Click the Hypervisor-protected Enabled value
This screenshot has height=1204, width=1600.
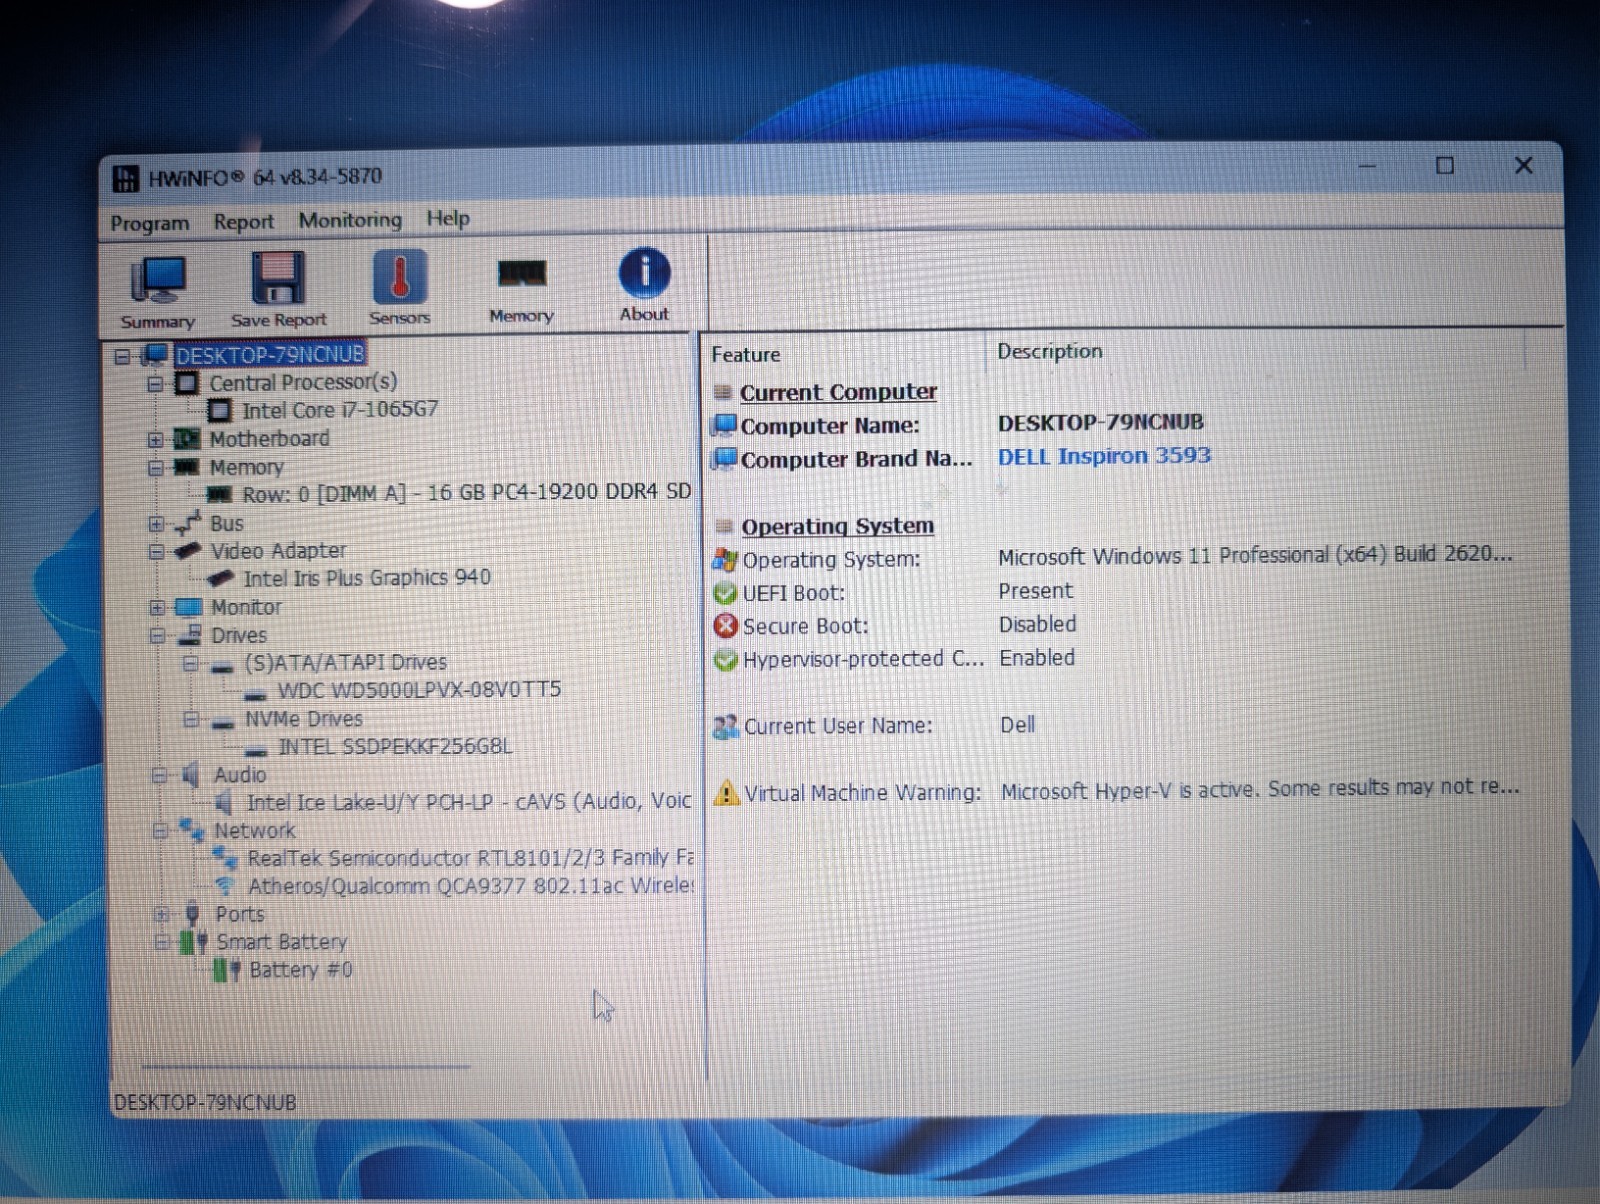[x=1037, y=658]
